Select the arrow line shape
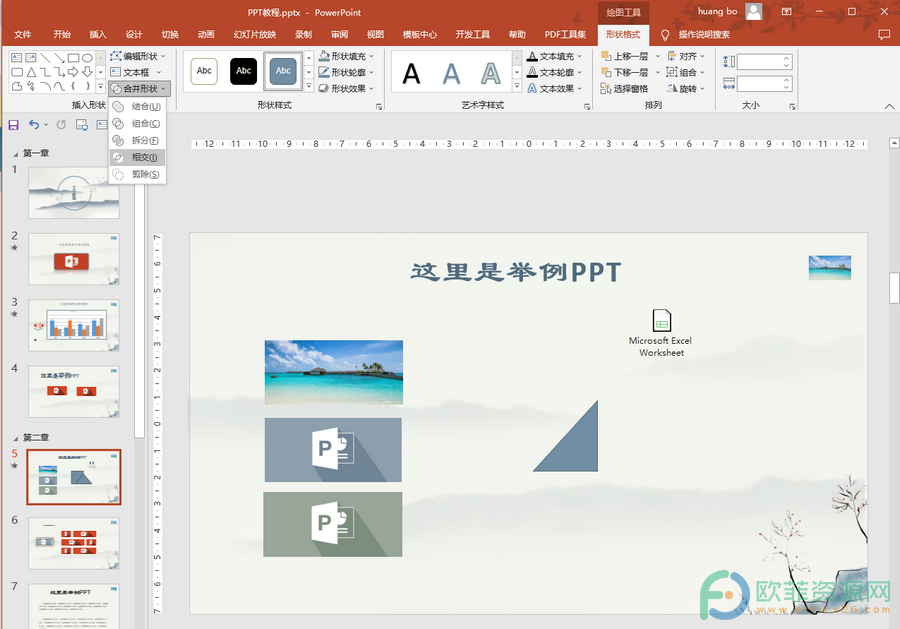 pos(59,58)
